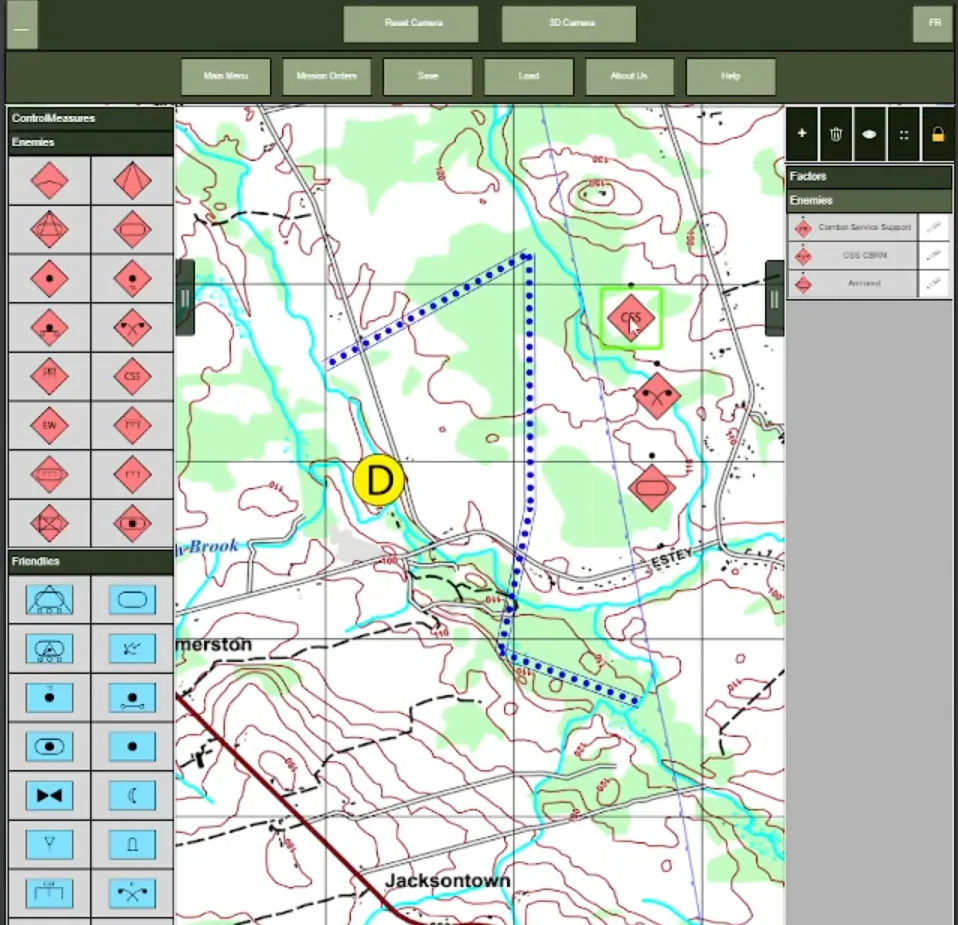Open the Main Menu
The height and width of the screenshot is (925, 958).
(225, 76)
